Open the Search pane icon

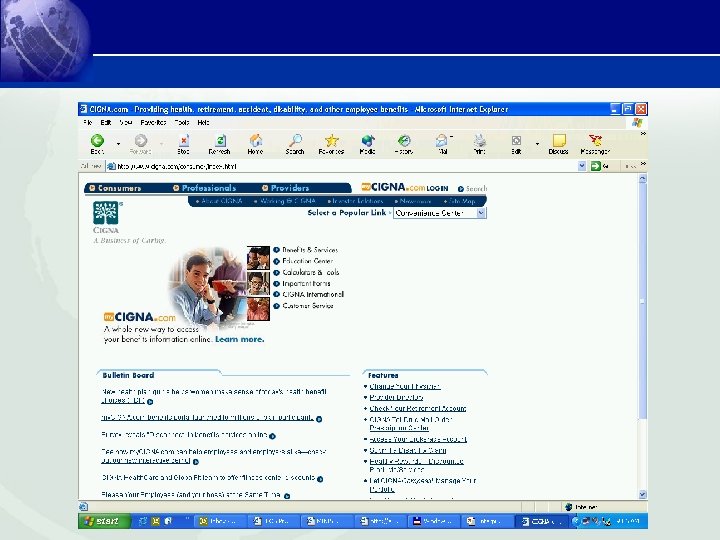(x=295, y=144)
